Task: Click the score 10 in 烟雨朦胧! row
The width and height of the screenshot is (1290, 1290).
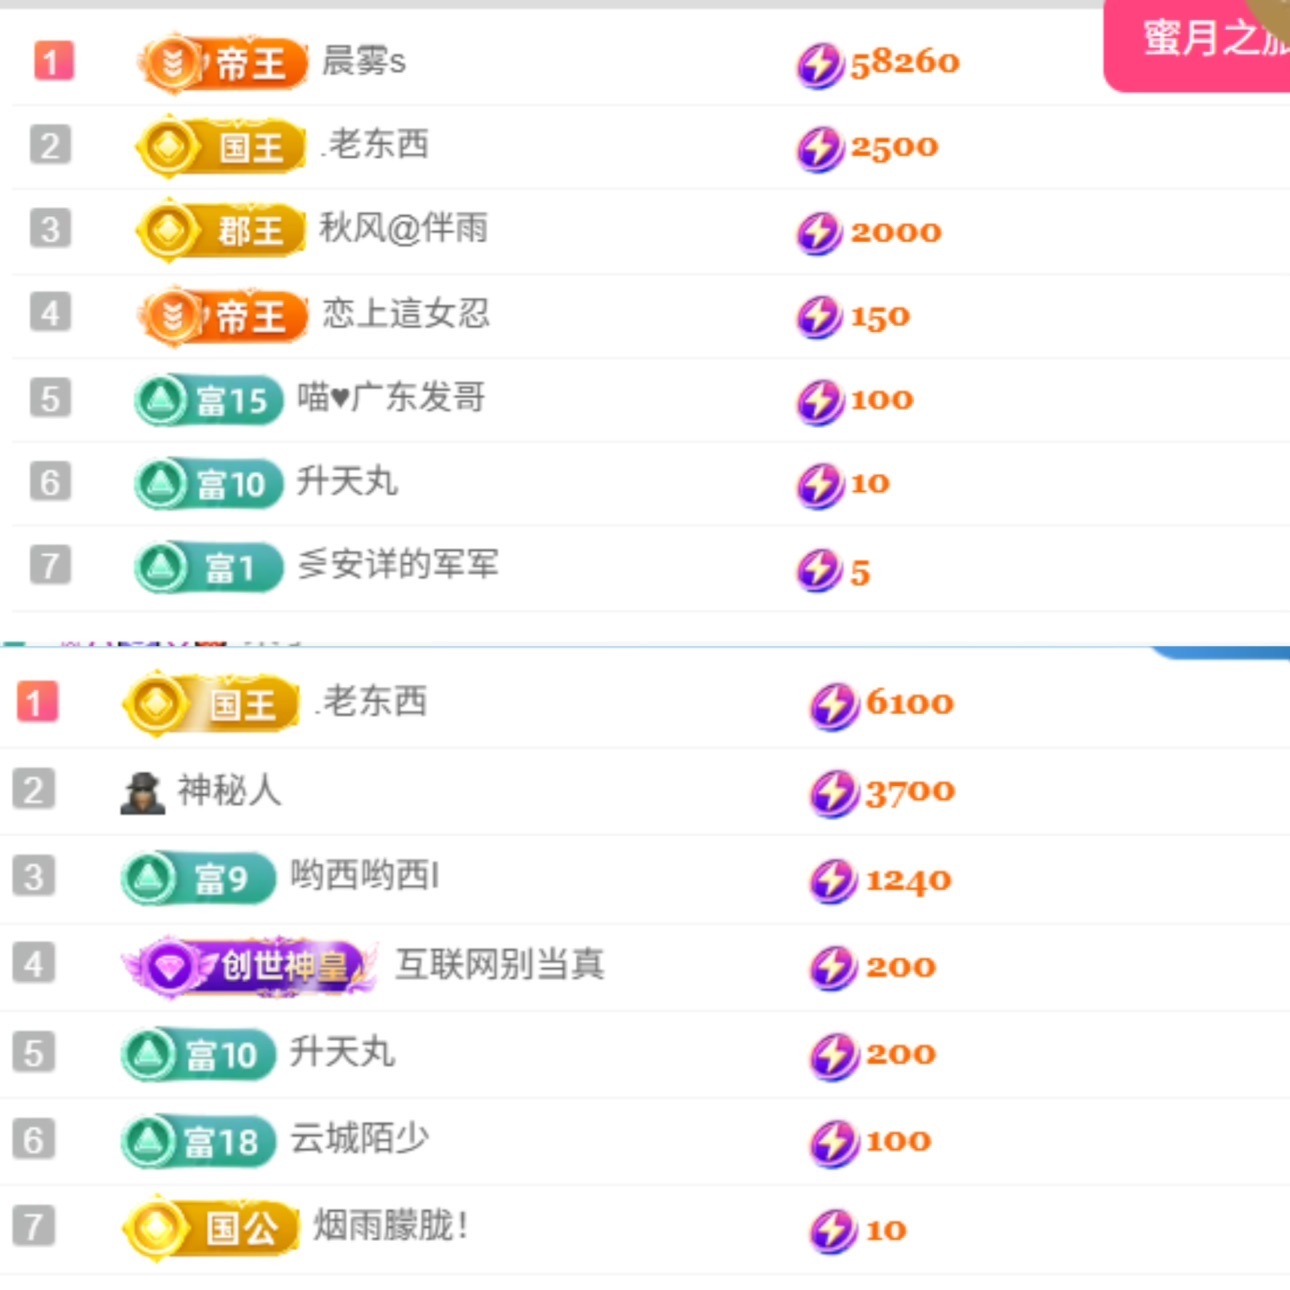Action: (886, 1230)
